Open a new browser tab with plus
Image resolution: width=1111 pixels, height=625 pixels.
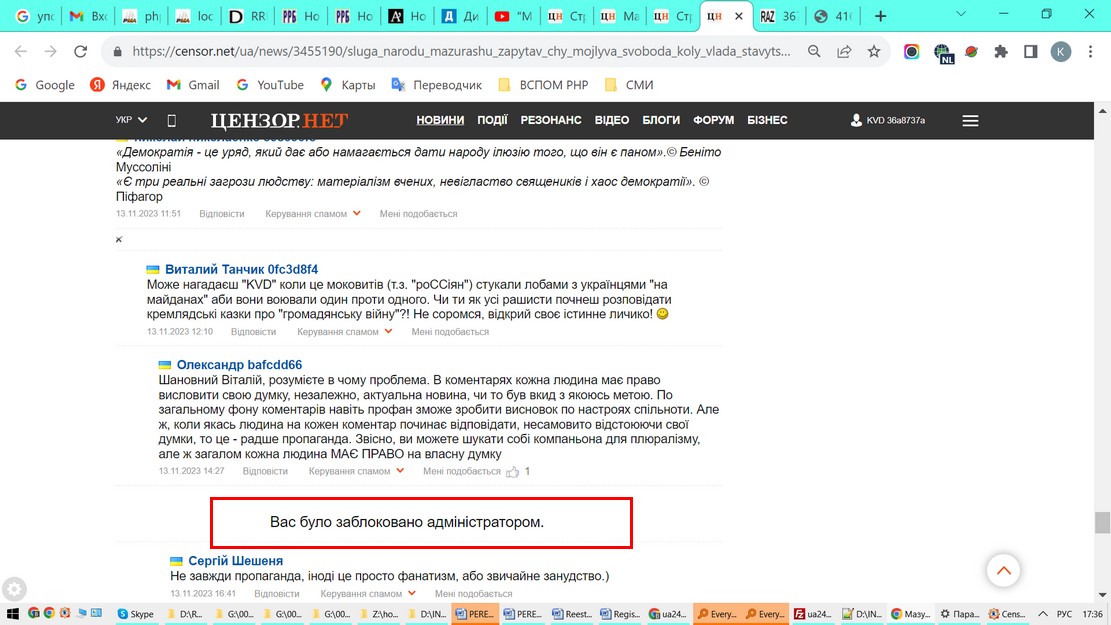tap(880, 16)
